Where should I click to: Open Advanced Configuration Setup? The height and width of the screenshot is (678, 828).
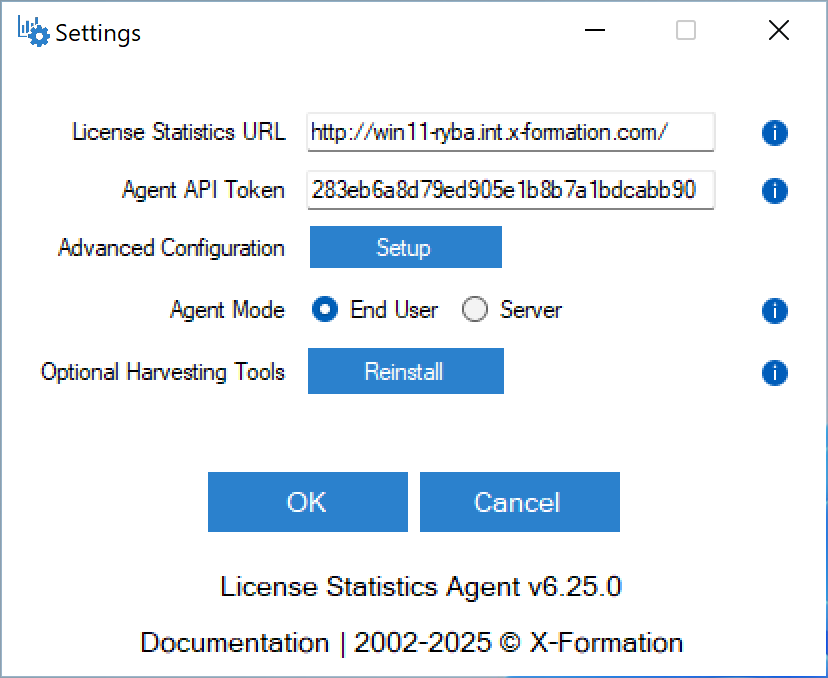(x=406, y=247)
